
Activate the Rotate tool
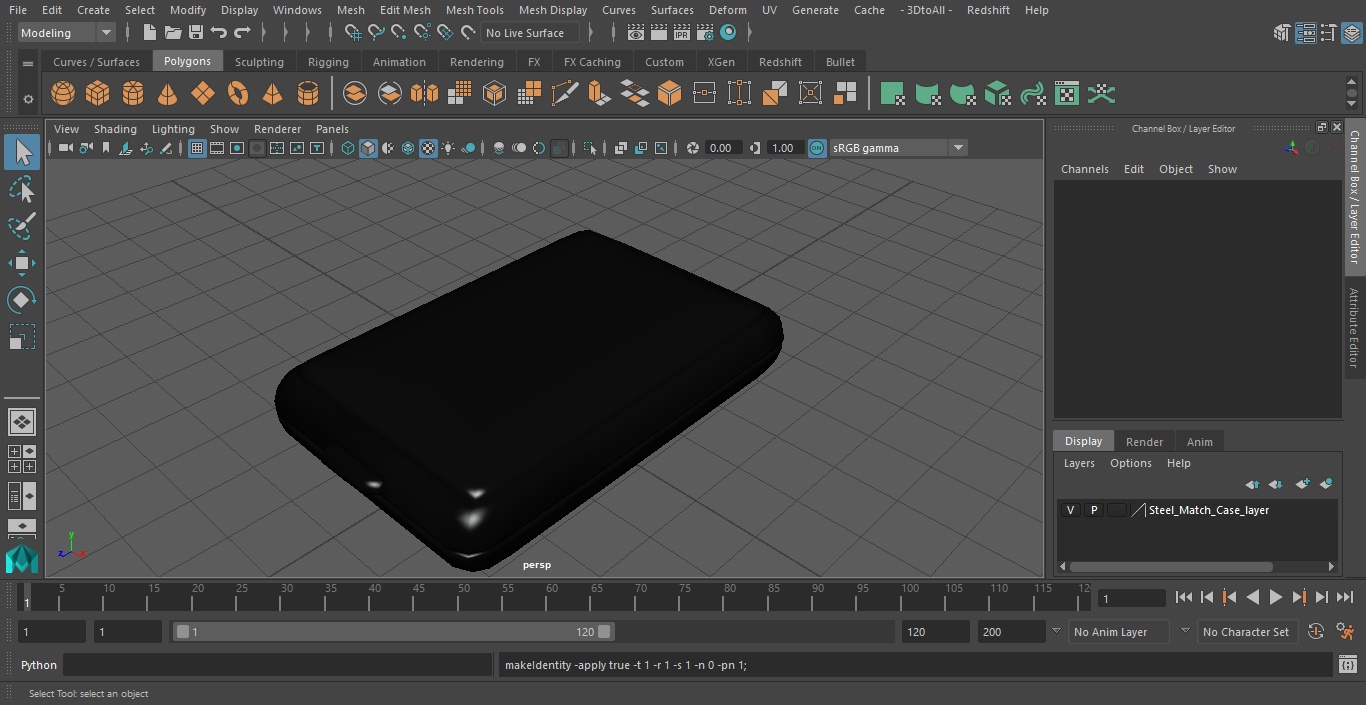22,300
